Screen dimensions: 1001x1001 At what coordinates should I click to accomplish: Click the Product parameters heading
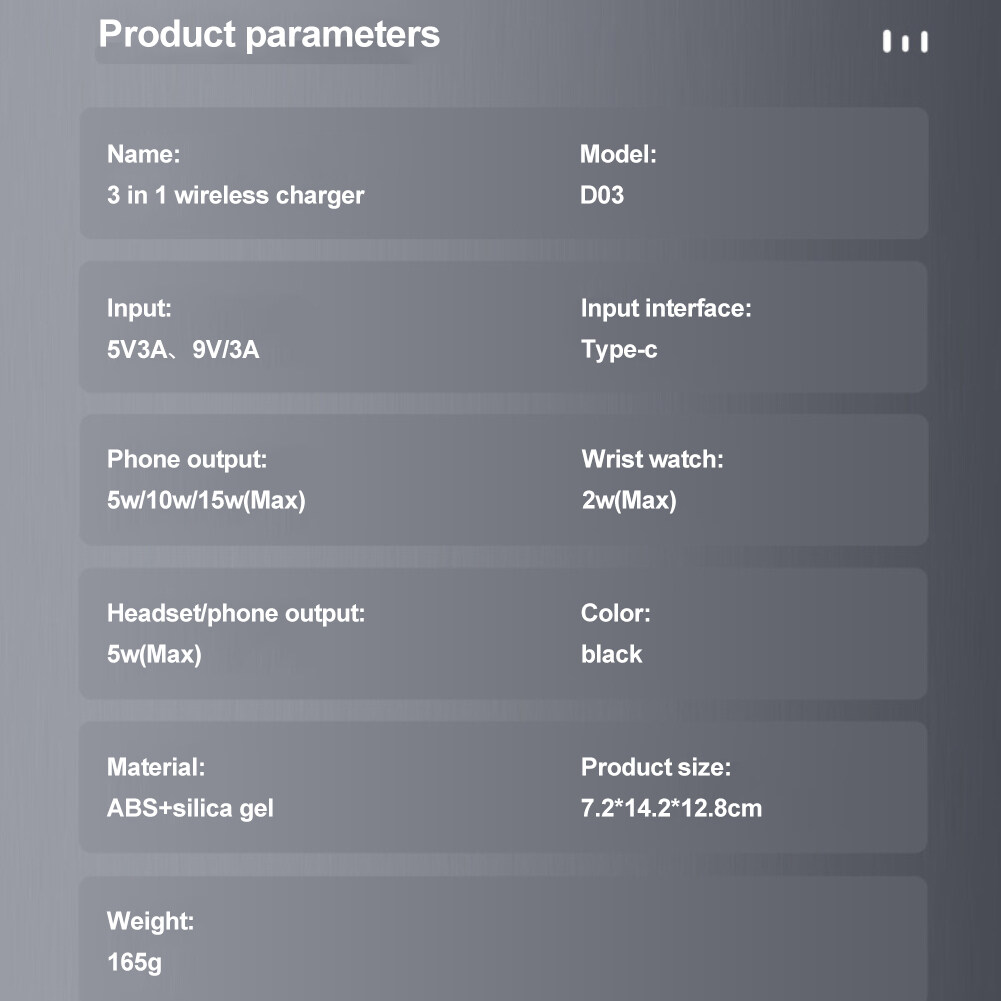click(269, 34)
